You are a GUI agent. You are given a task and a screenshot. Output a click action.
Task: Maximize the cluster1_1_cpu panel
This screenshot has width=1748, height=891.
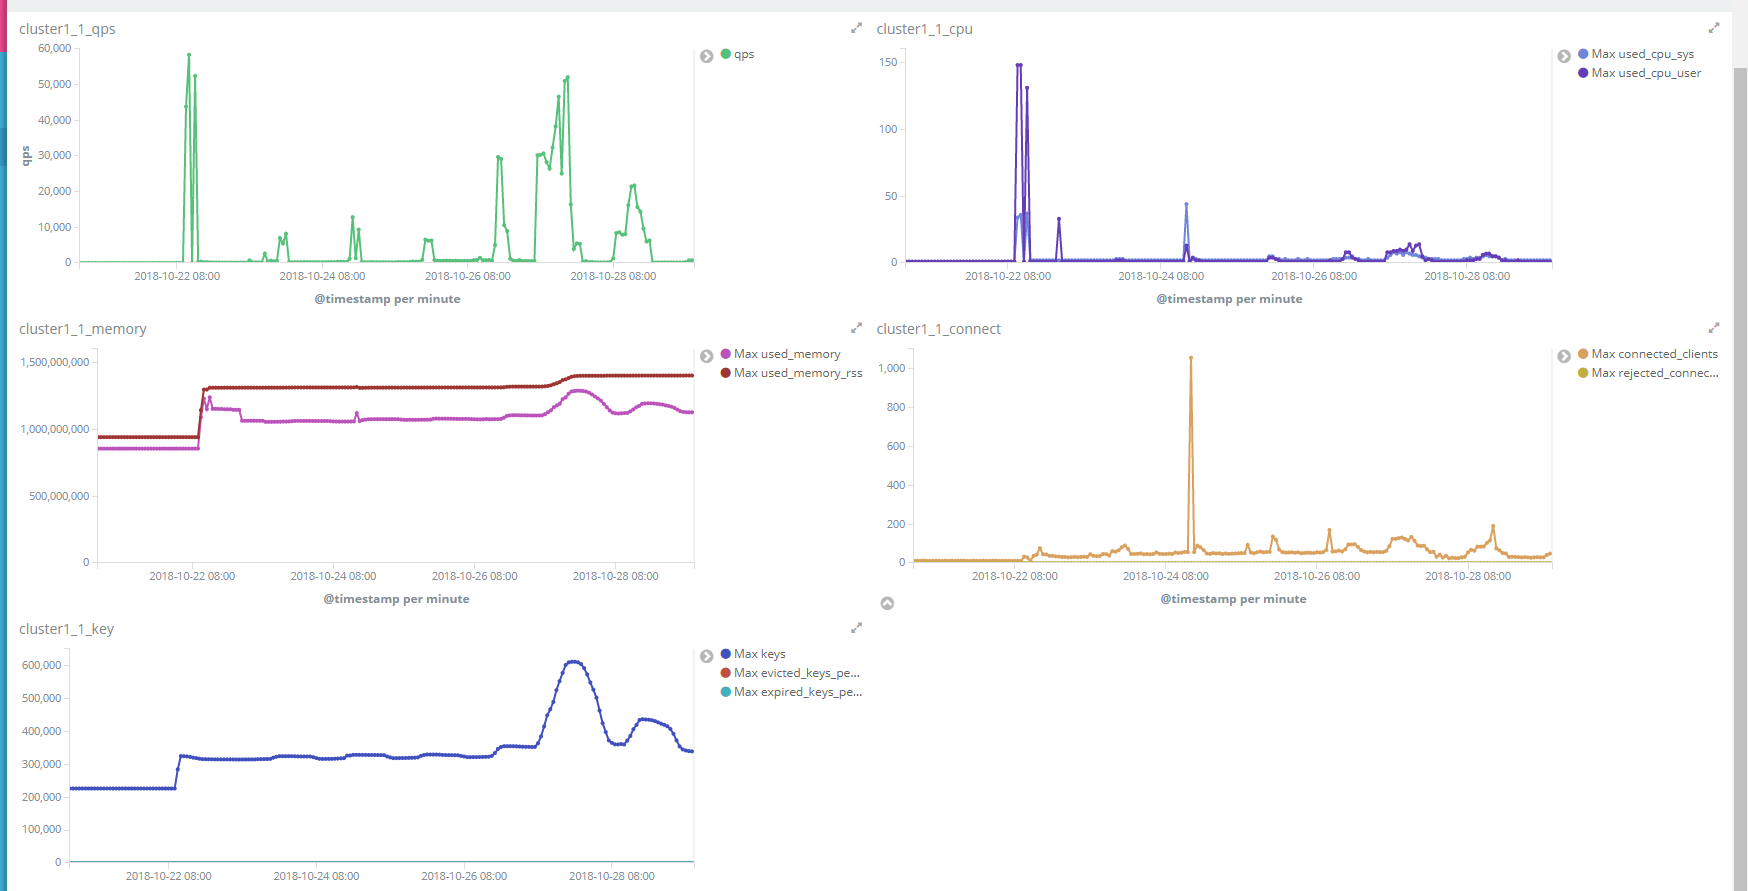coord(1713,28)
